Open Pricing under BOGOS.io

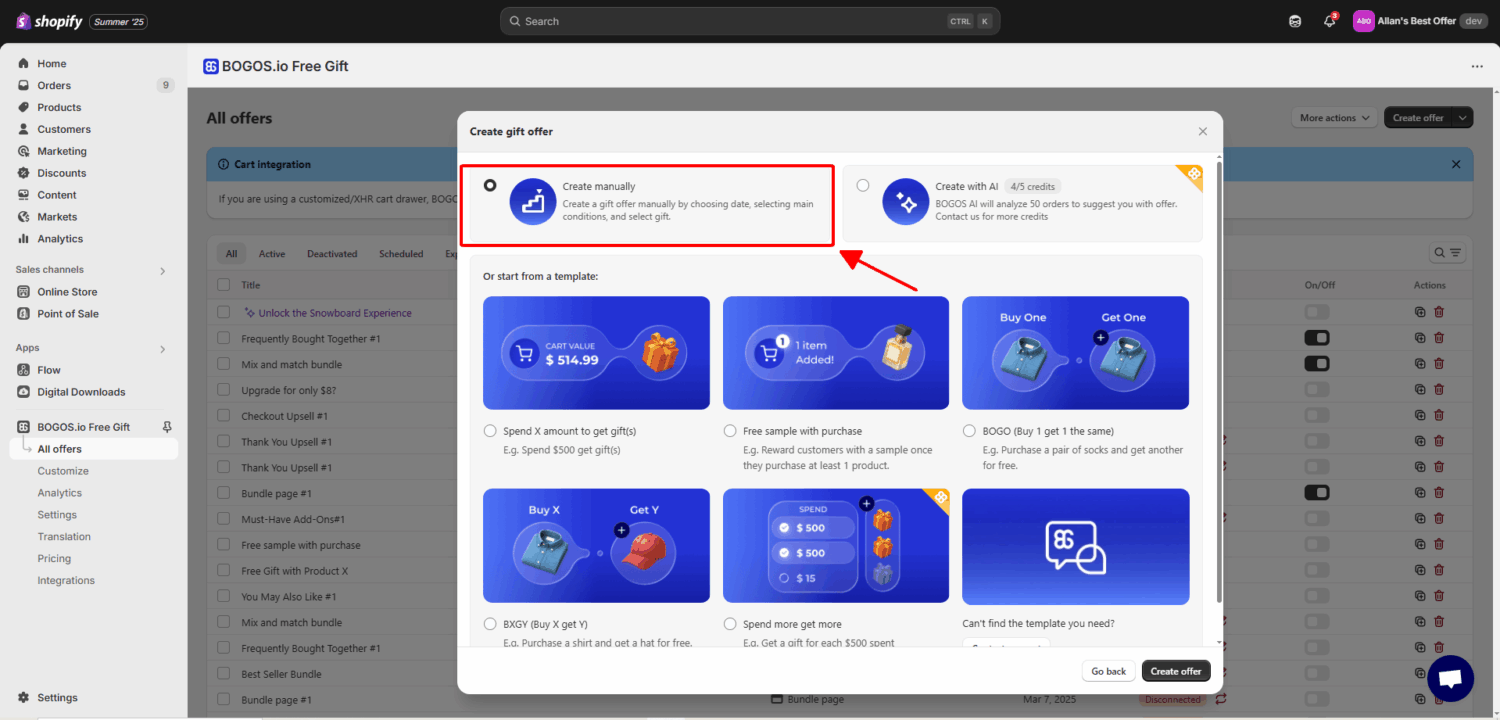[x=54, y=559]
